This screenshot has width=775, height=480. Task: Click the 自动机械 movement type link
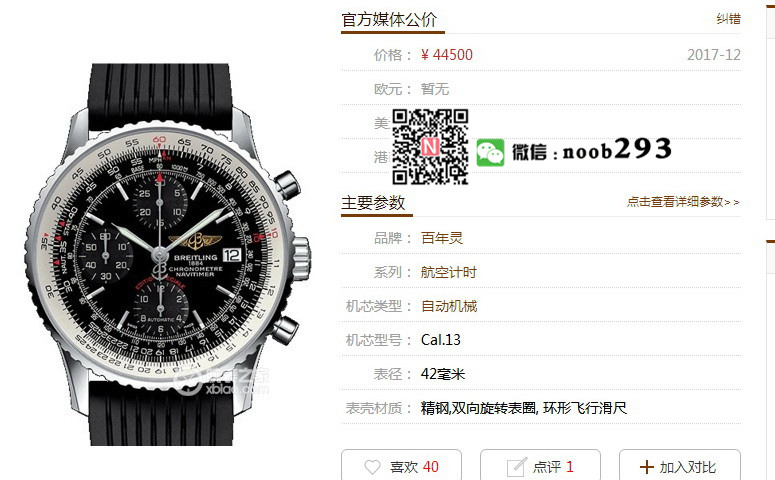(x=449, y=306)
